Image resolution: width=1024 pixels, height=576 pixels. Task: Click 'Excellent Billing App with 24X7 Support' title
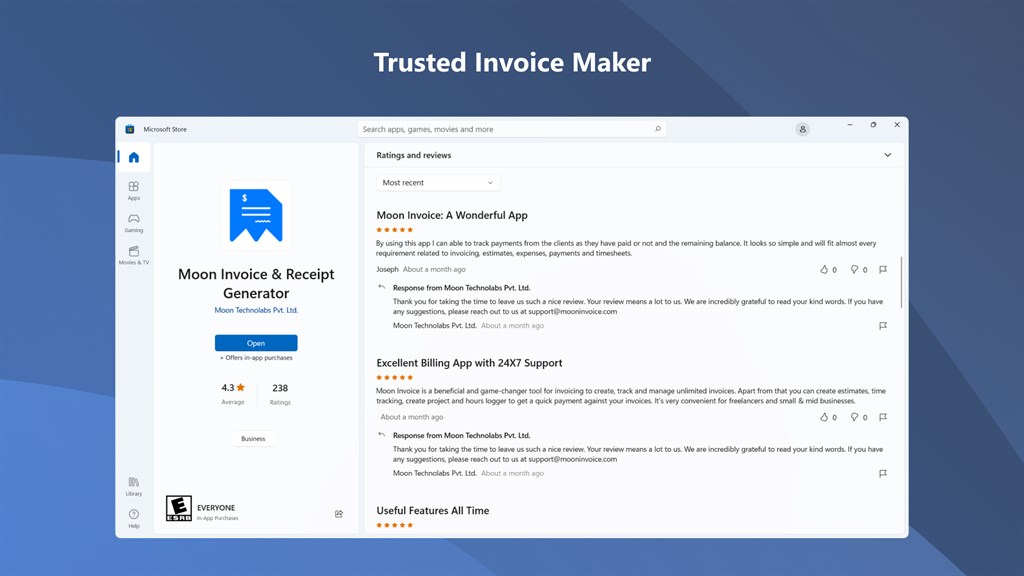coord(469,362)
